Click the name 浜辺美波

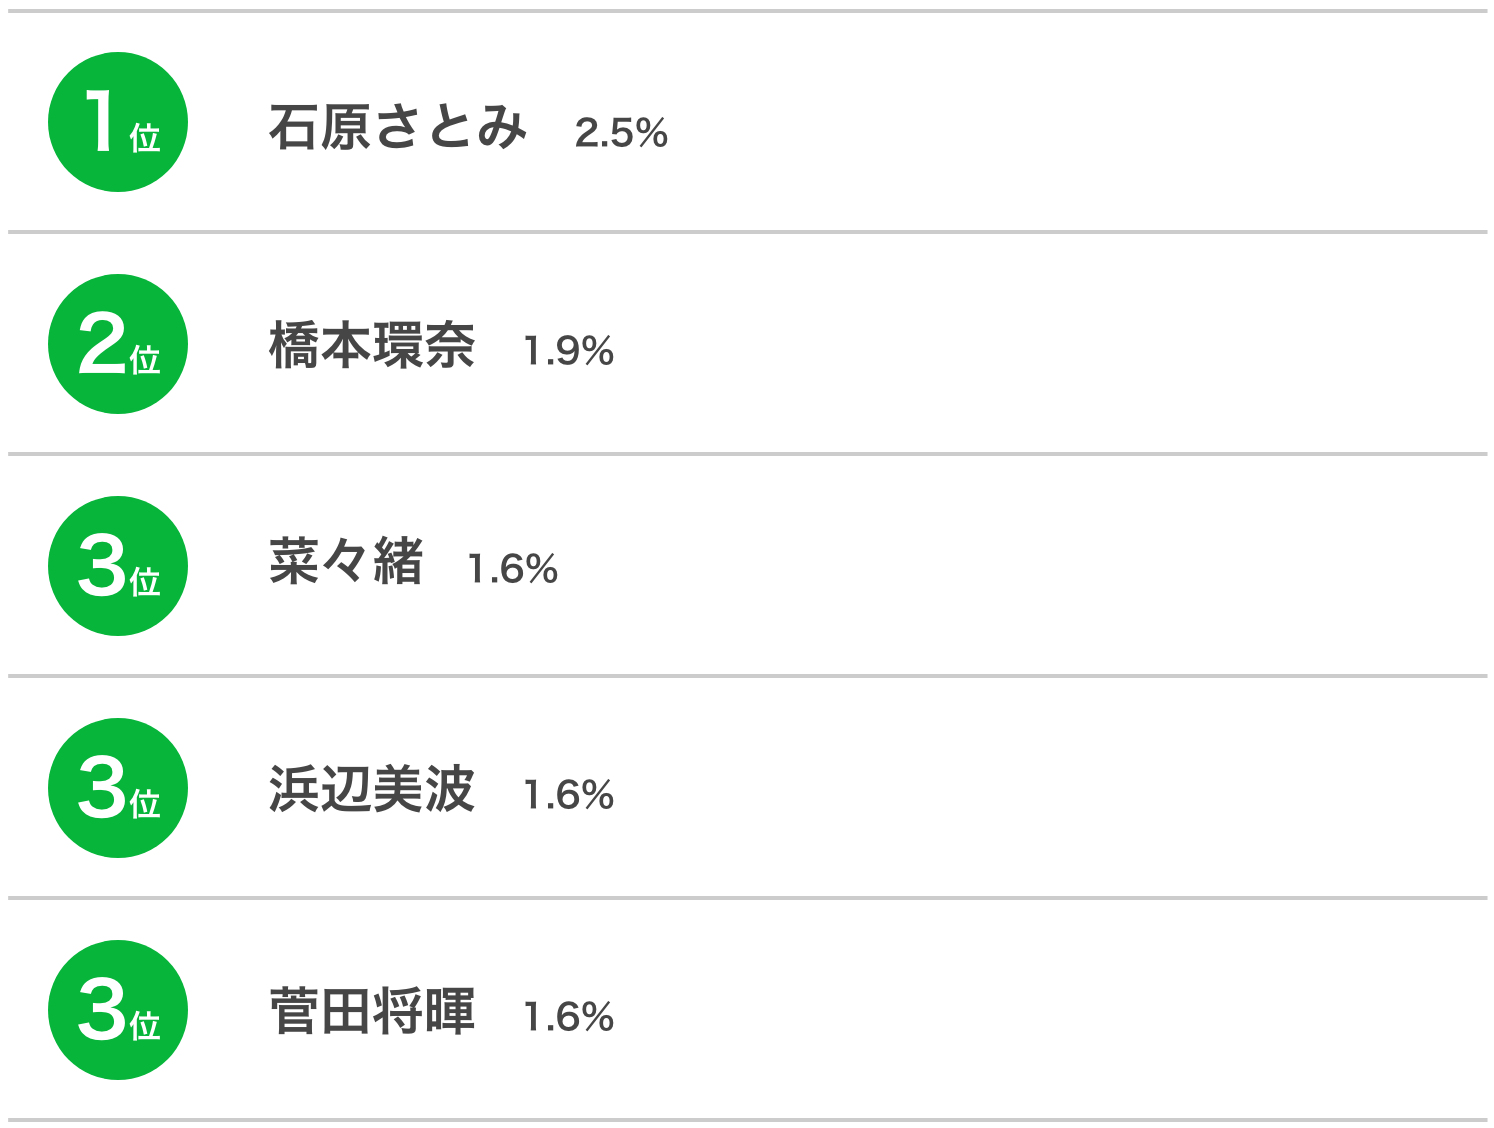coord(372,789)
